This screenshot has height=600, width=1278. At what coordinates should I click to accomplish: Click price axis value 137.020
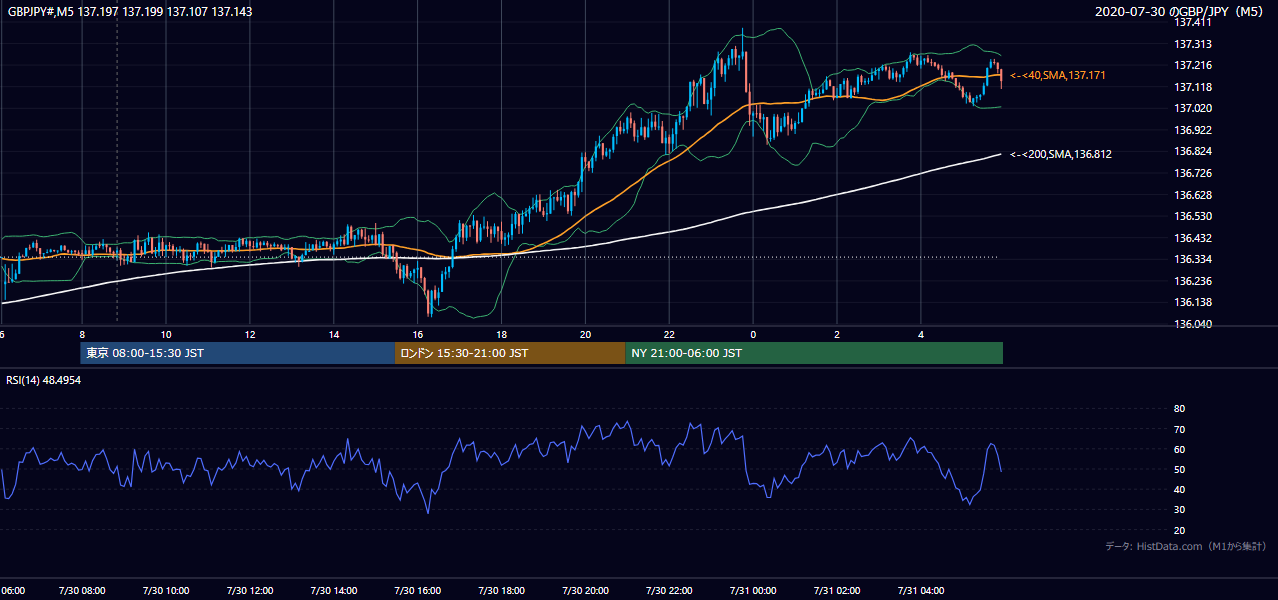click(1193, 108)
